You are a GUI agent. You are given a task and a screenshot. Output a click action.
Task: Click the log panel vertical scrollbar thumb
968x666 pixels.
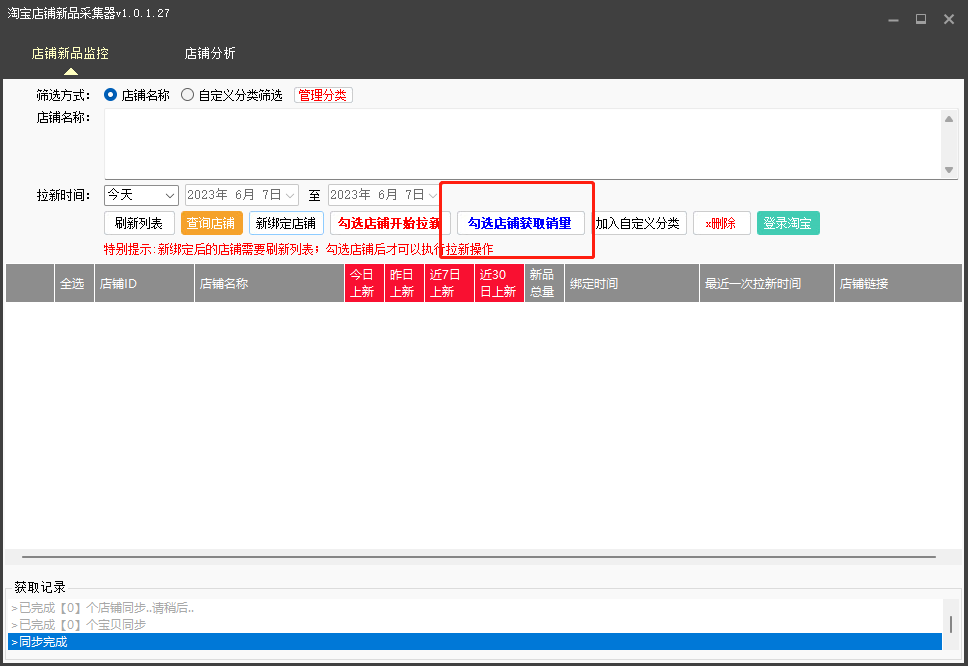(x=951, y=624)
